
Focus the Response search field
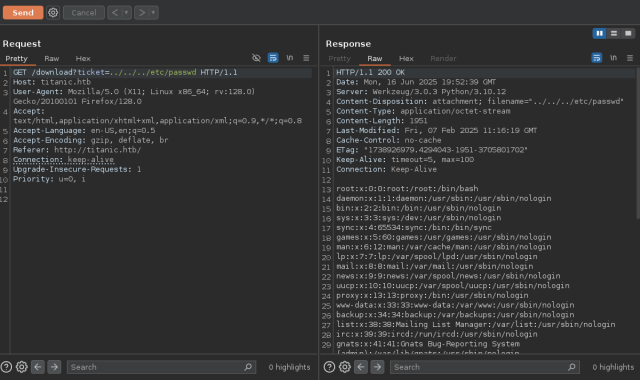(485, 367)
